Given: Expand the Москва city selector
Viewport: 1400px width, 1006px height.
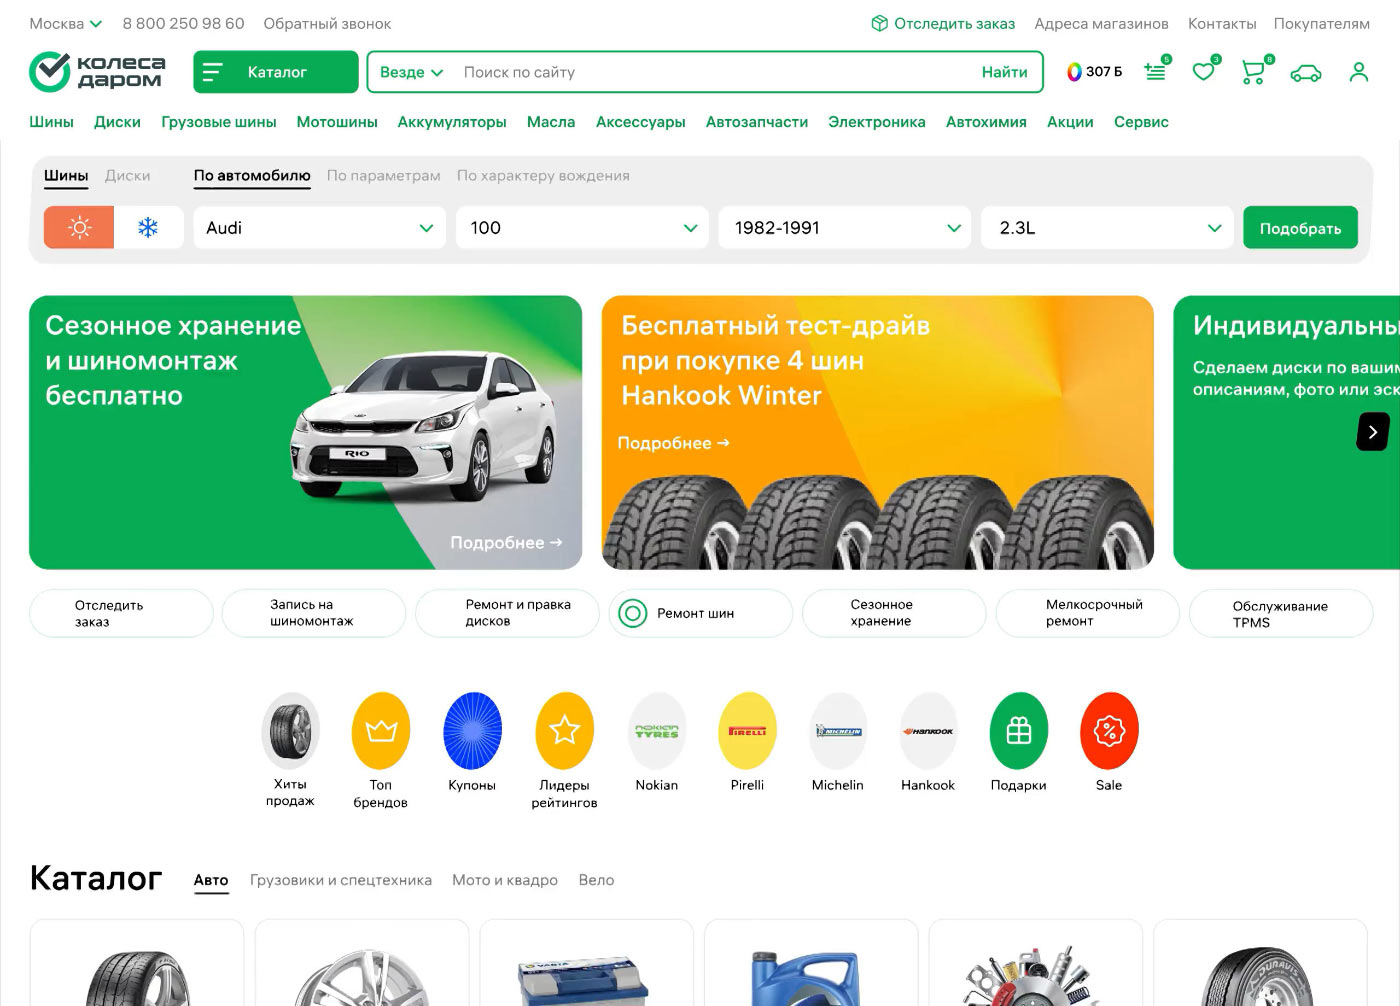Looking at the screenshot, I should click(x=65, y=23).
